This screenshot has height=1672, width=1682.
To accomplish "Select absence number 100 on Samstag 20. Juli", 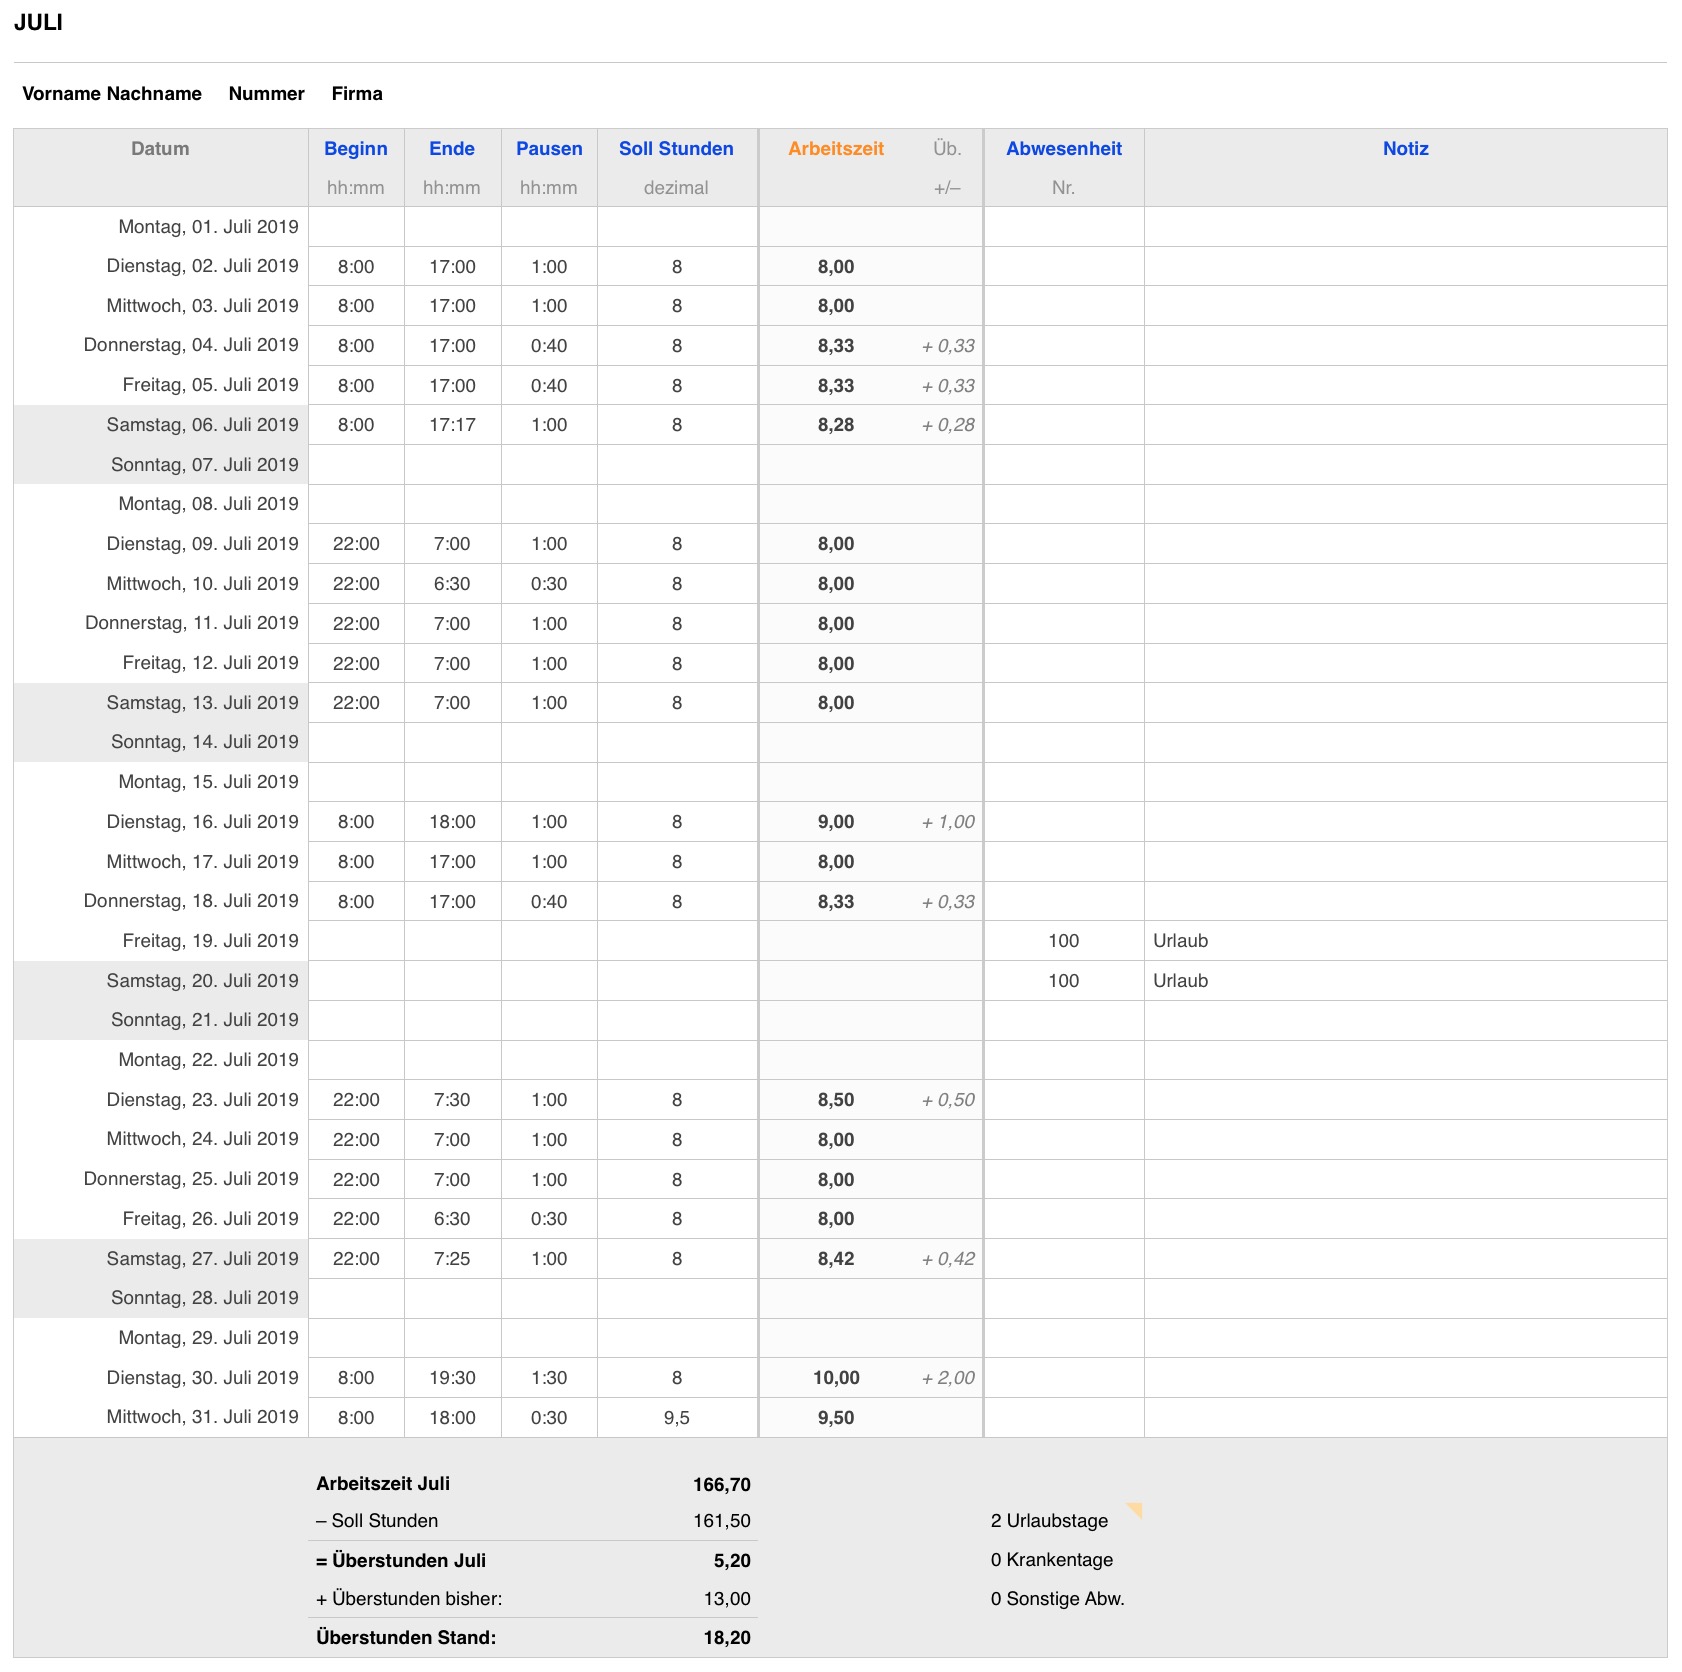I will [x=1063, y=981].
